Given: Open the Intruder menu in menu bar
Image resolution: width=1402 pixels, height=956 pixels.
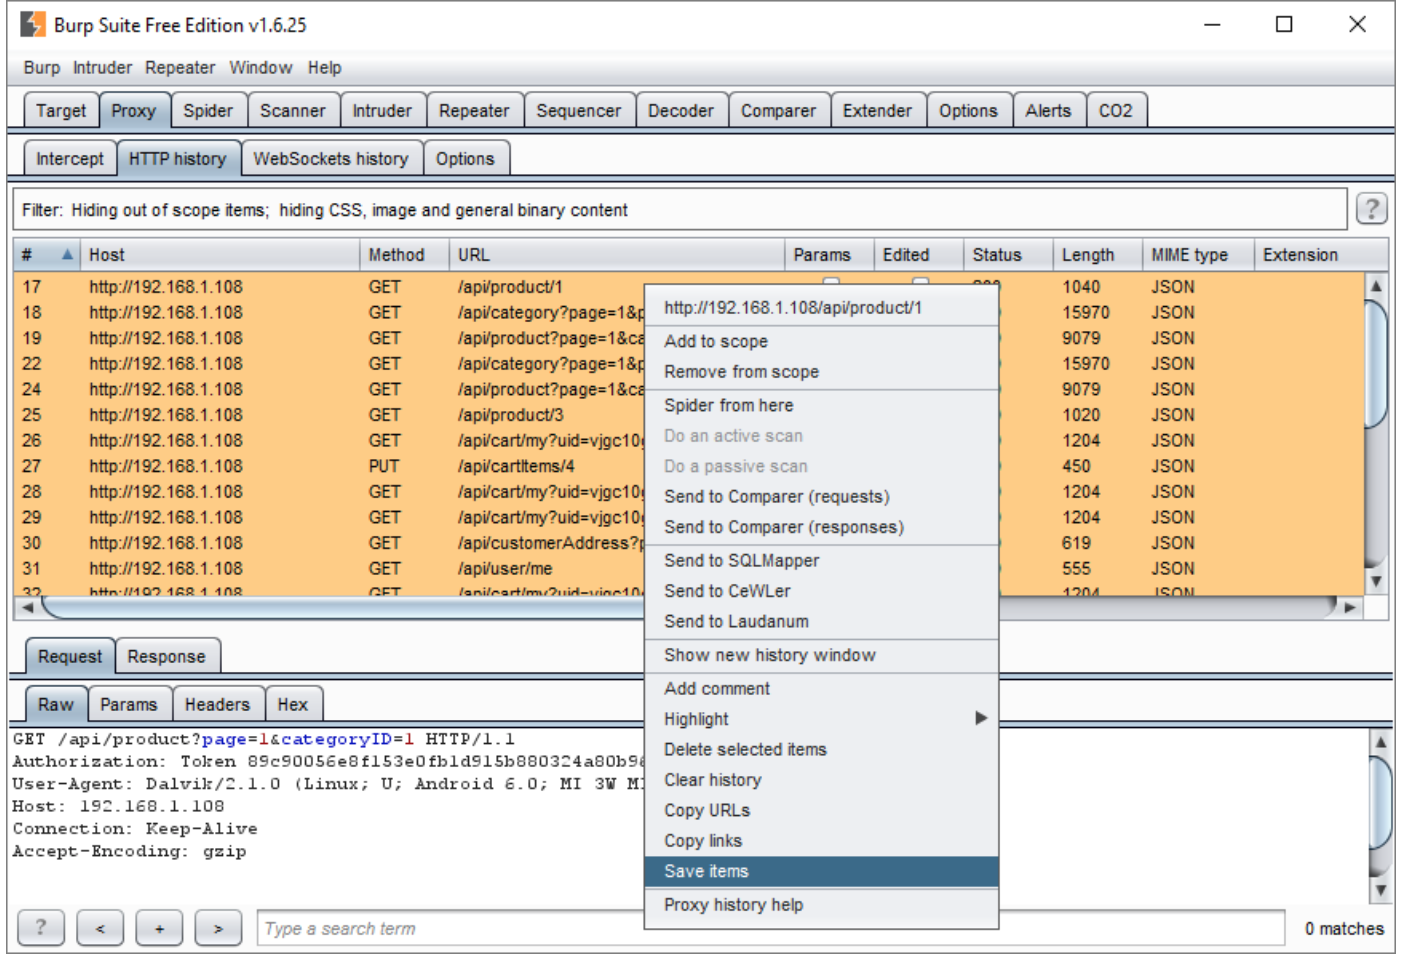Looking at the screenshot, I should tap(102, 67).
